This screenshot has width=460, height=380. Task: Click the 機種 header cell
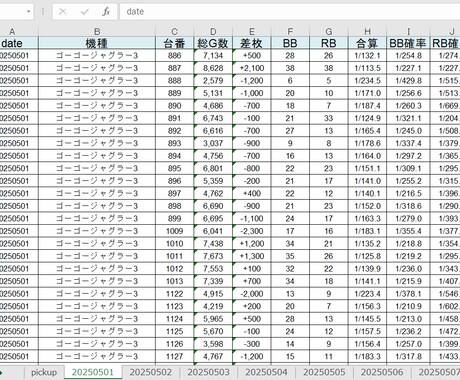pyautogui.click(x=97, y=43)
